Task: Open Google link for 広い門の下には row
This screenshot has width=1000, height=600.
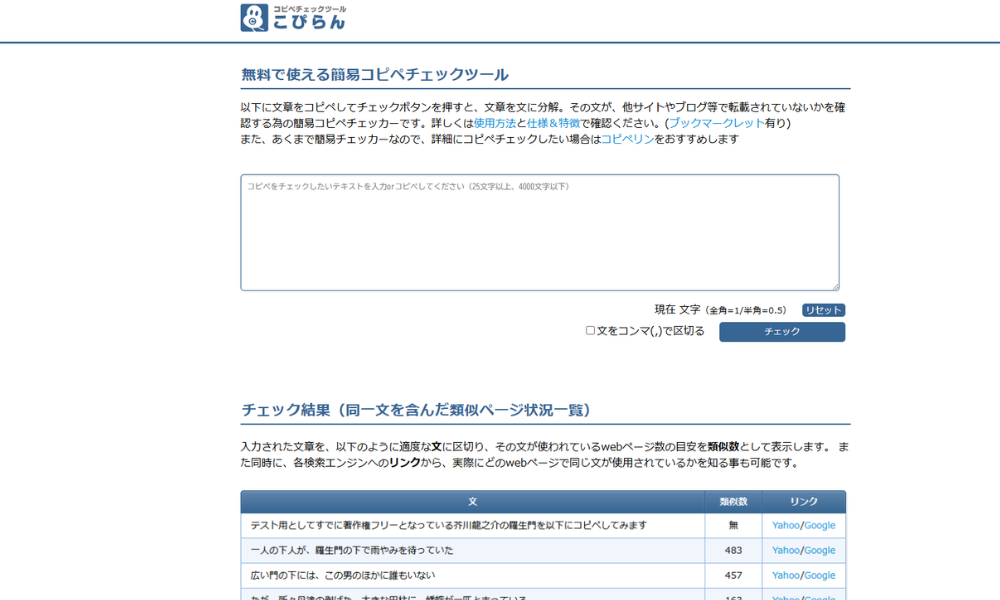Action: [820, 575]
